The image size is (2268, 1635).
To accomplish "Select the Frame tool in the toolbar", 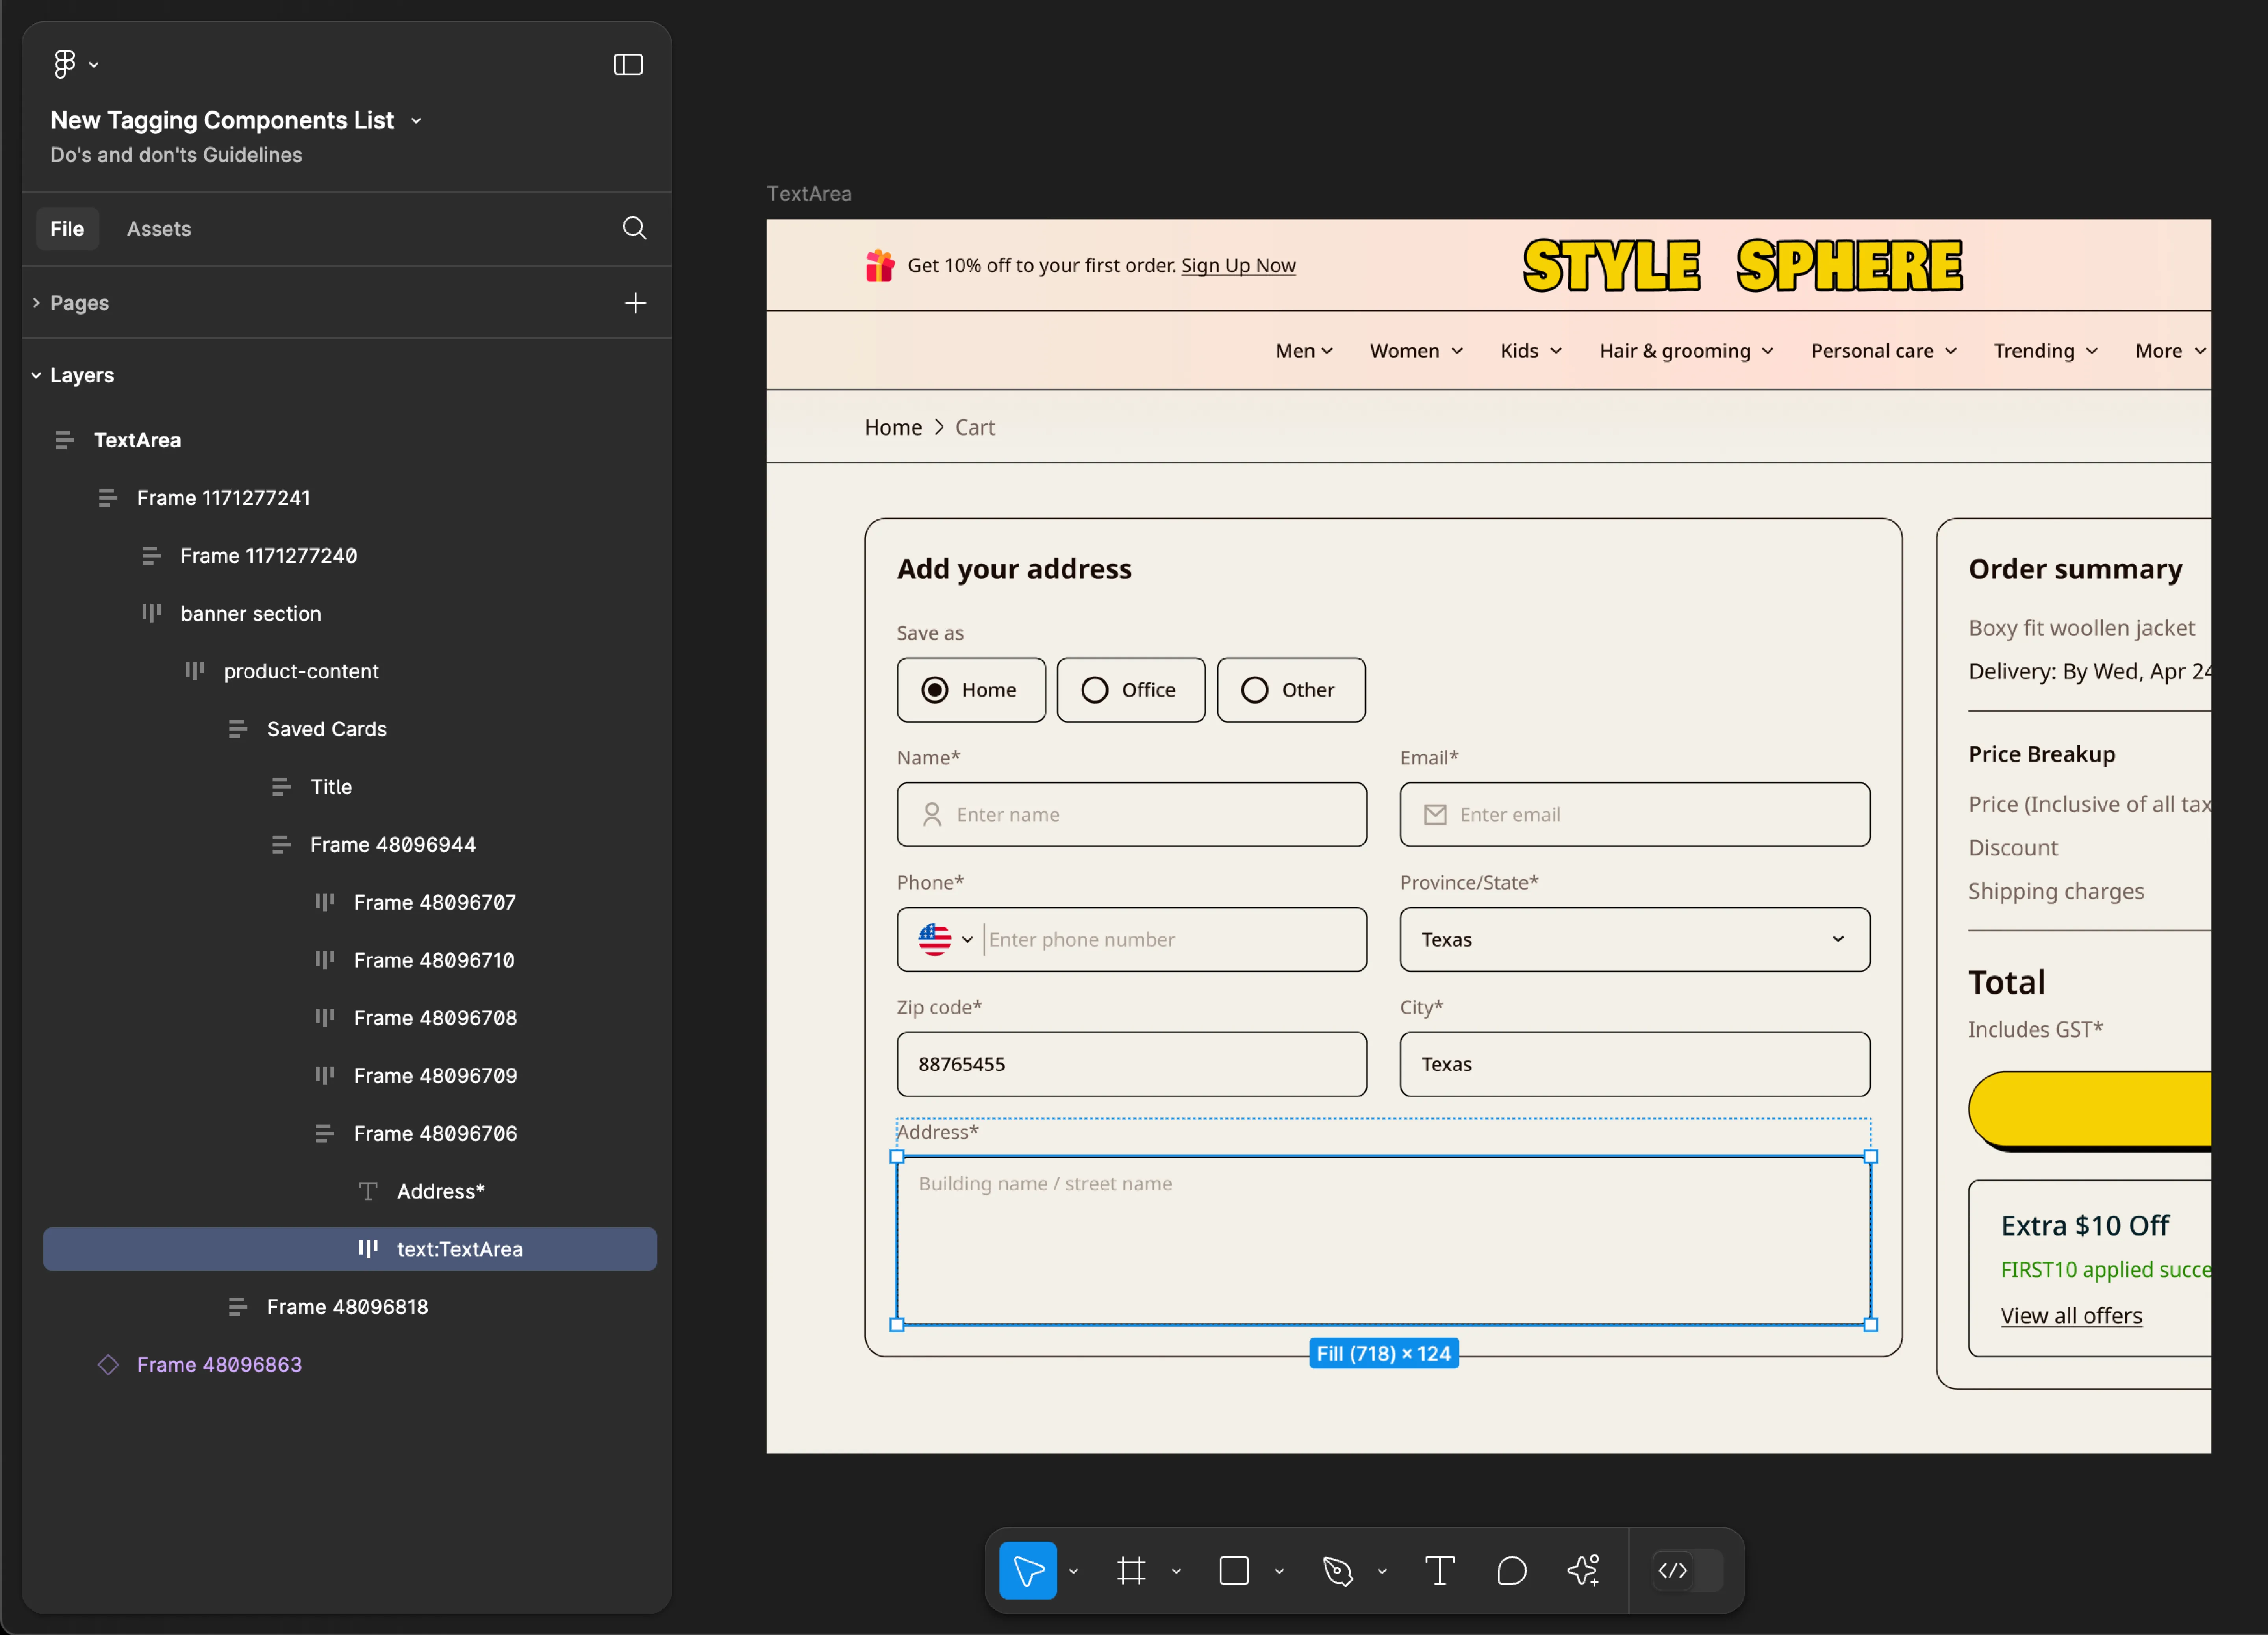I will click(1131, 1571).
